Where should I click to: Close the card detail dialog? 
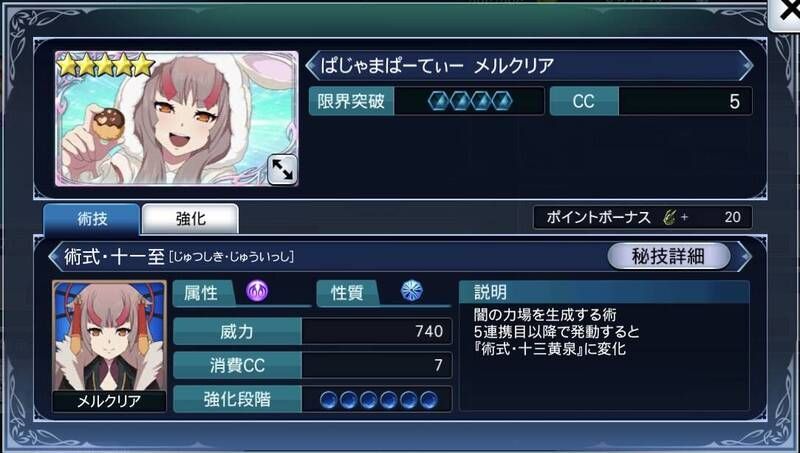coord(787,13)
